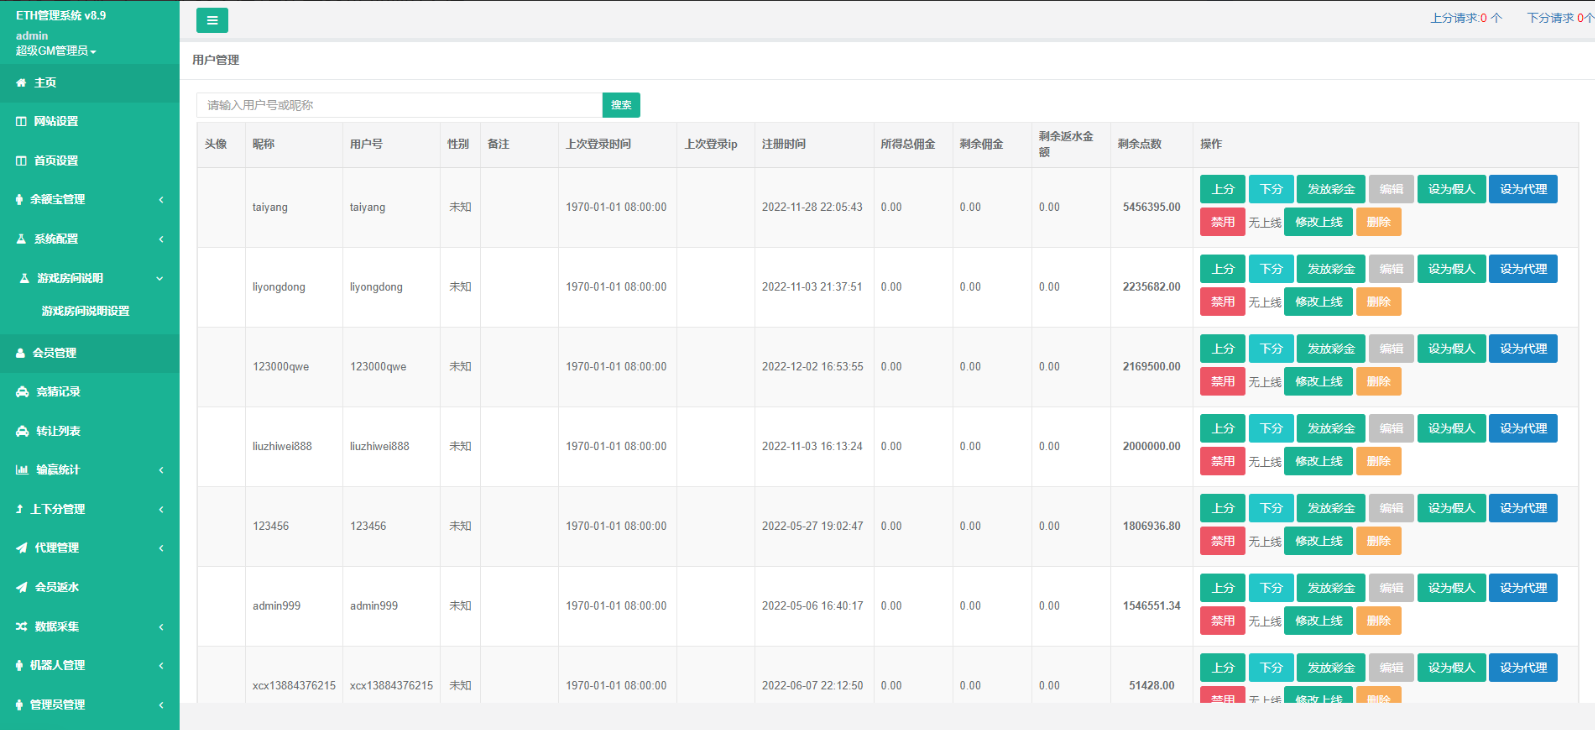The image size is (1595, 730).
Task: Click the bar chart icon beside 输赢统计
Action: point(22,470)
